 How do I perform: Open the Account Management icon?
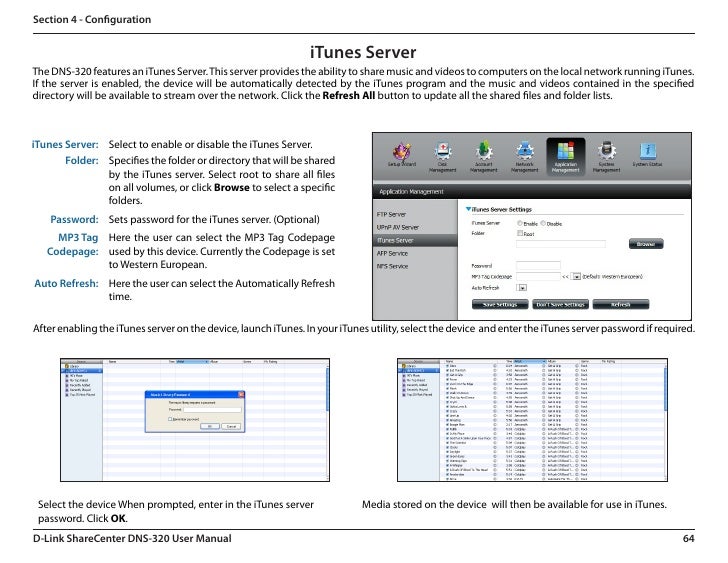pyautogui.click(x=483, y=156)
